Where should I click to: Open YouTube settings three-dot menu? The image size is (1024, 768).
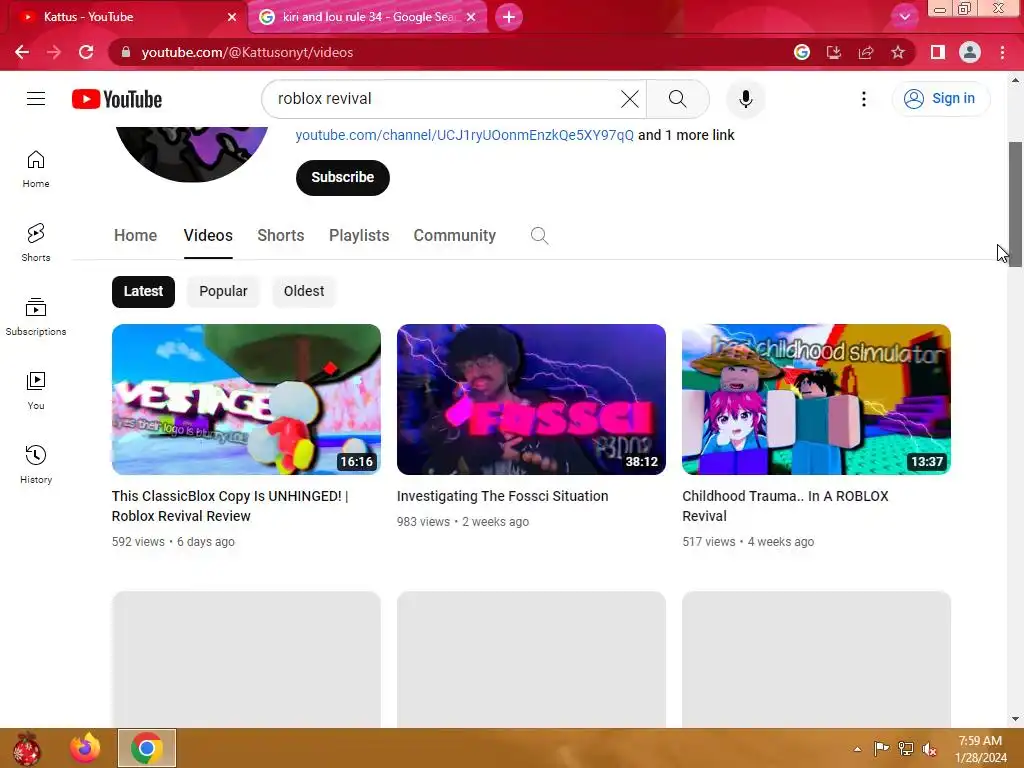(863, 99)
